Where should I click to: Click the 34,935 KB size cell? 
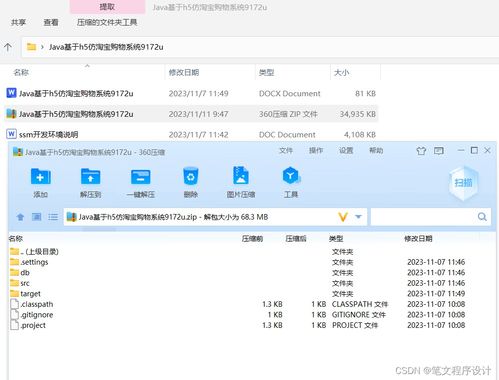click(358, 114)
